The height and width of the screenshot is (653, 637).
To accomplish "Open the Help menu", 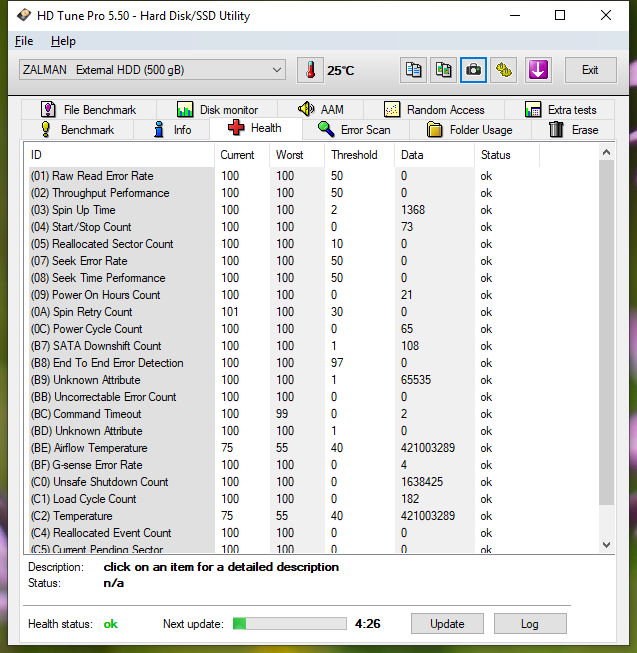I will pos(63,41).
